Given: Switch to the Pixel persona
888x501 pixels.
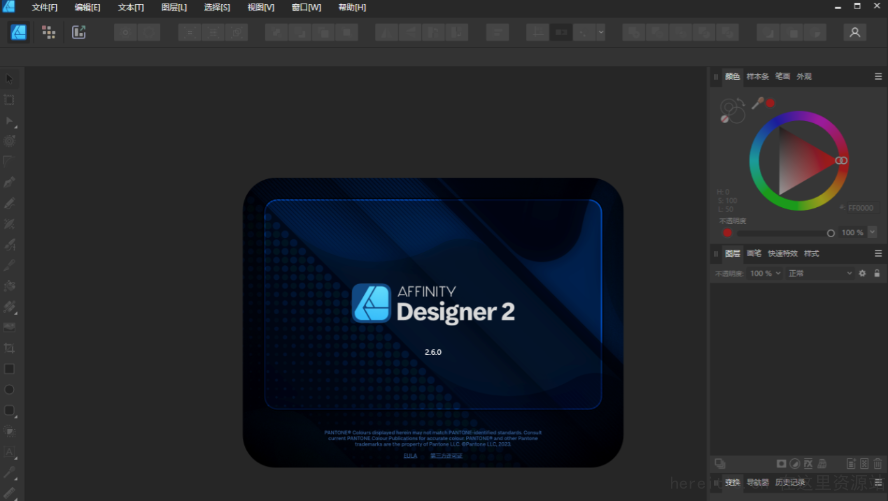Looking at the screenshot, I should point(49,32).
